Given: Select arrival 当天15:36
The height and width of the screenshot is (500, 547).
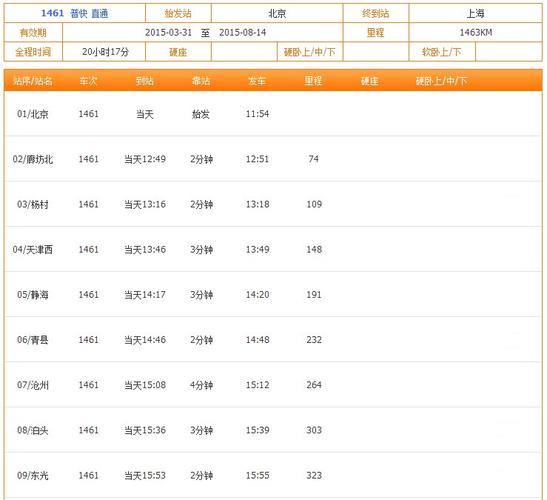Looking at the screenshot, I should click(x=145, y=430).
